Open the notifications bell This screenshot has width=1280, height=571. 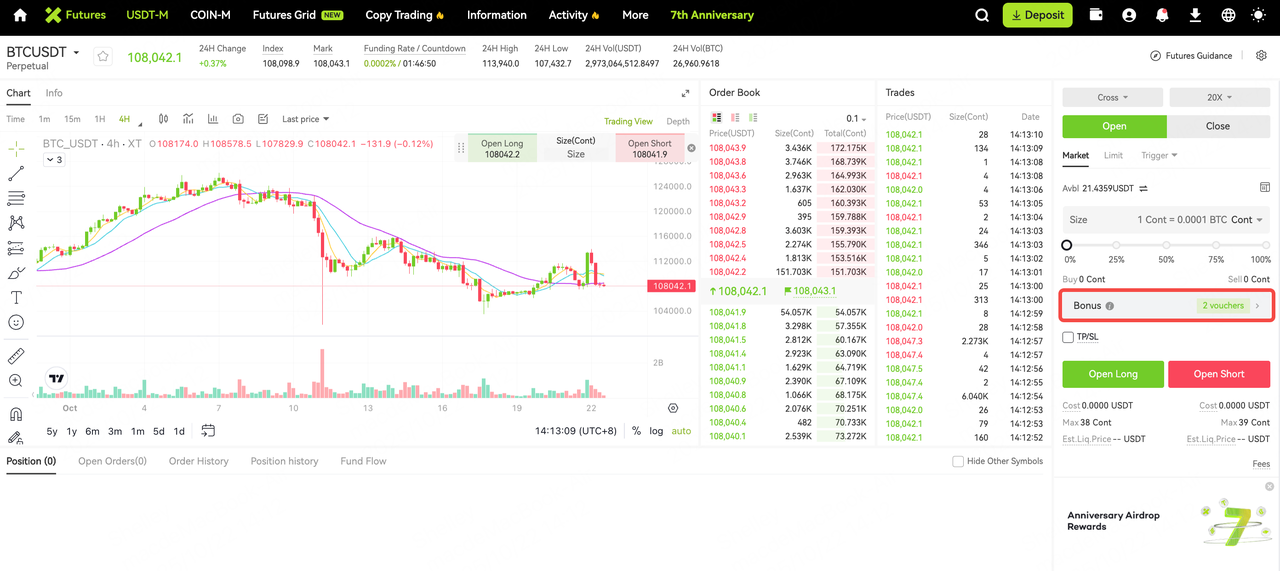(x=1162, y=15)
